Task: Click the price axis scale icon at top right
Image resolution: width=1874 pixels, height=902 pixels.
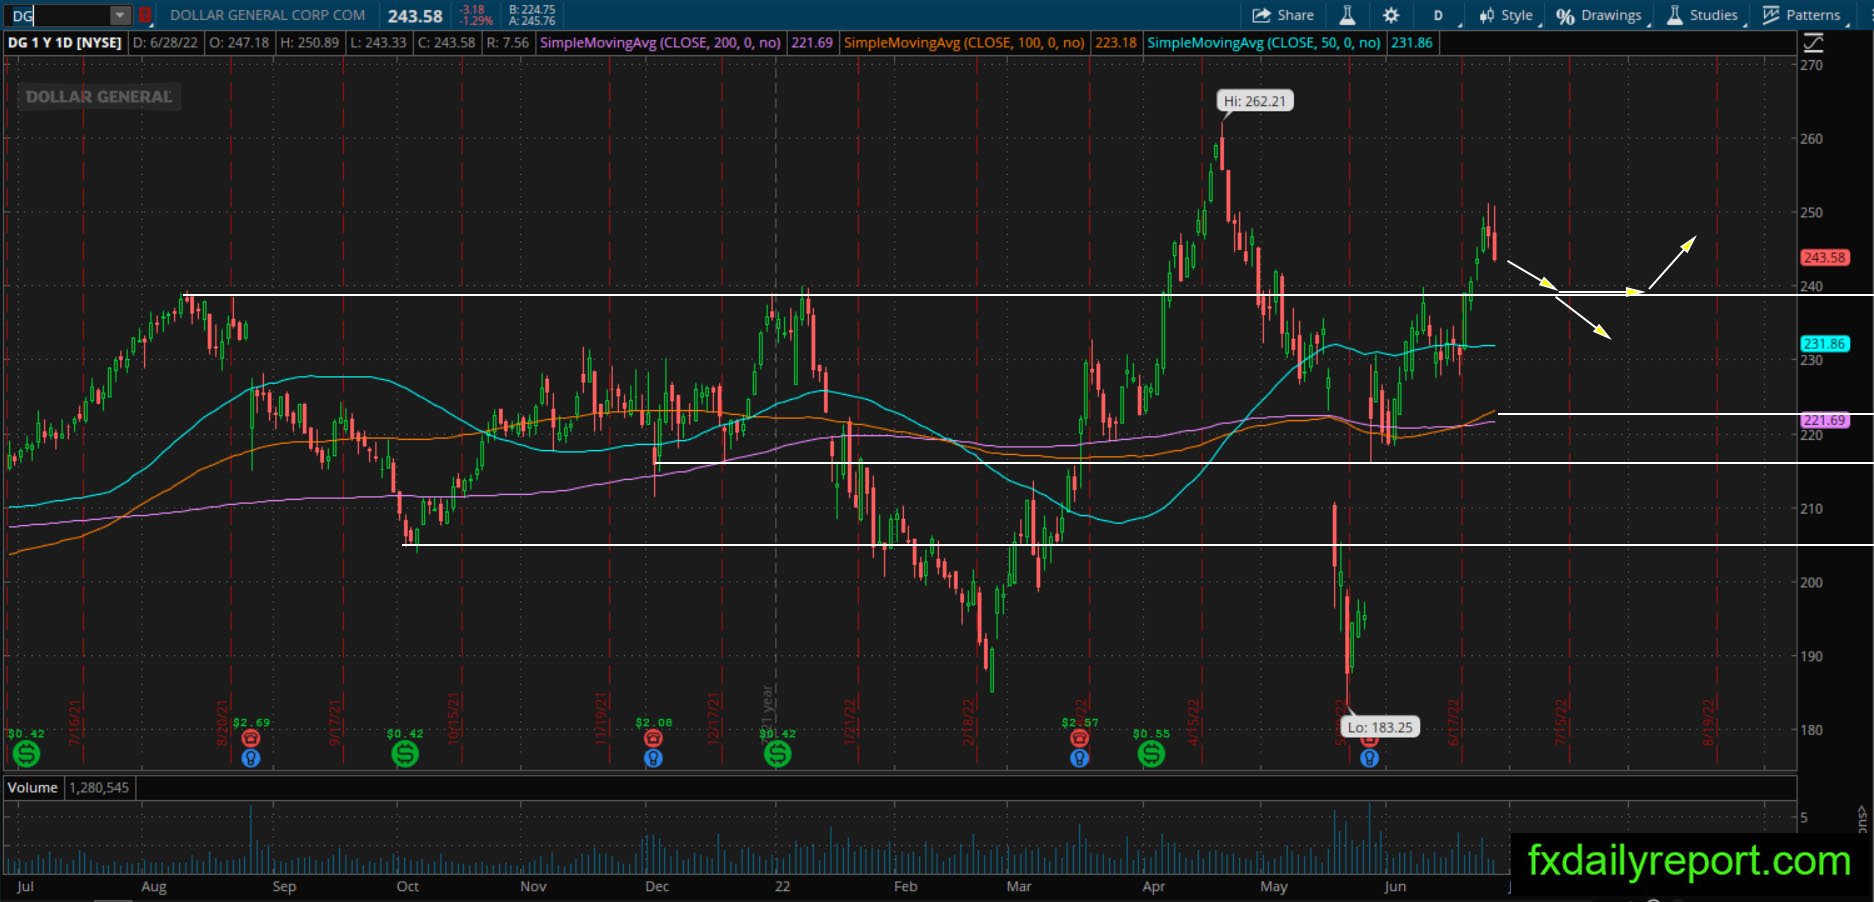Action: (x=1812, y=43)
